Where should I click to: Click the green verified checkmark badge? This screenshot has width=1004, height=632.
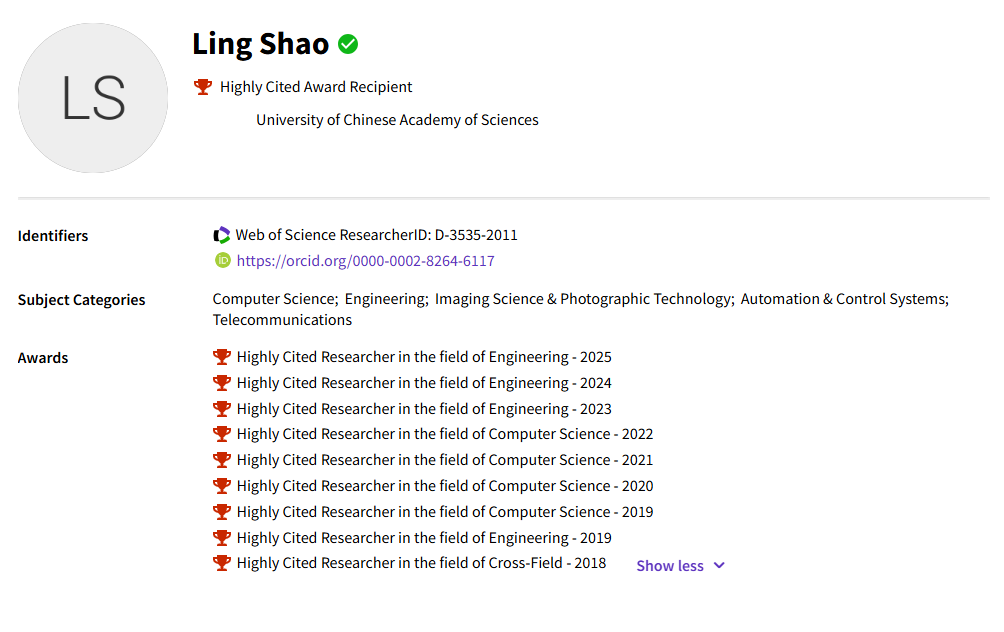coord(348,44)
